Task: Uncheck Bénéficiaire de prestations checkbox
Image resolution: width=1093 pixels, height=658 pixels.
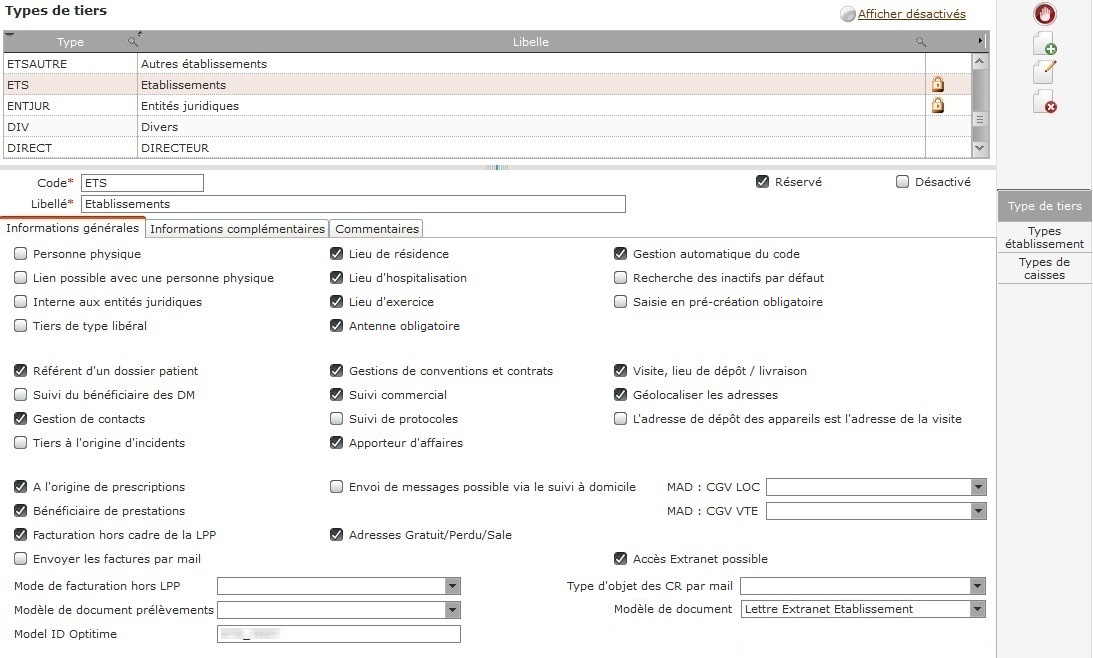Action: tap(20, 511)
